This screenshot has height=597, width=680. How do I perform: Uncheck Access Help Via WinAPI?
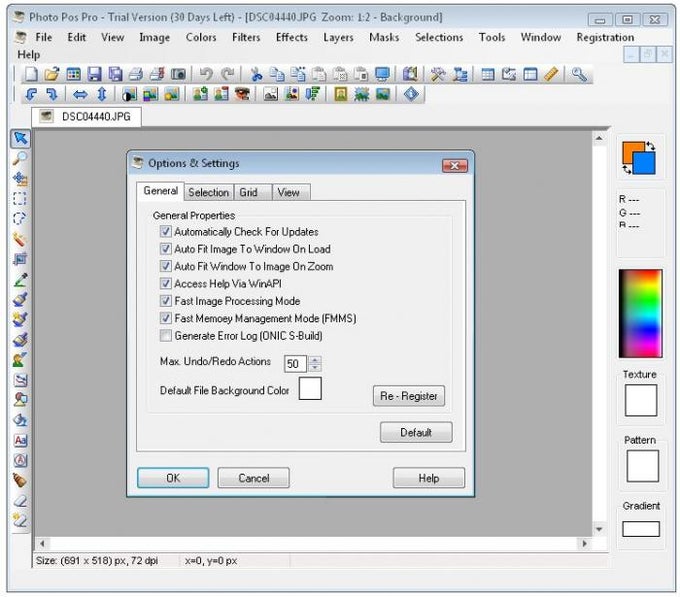165,284
